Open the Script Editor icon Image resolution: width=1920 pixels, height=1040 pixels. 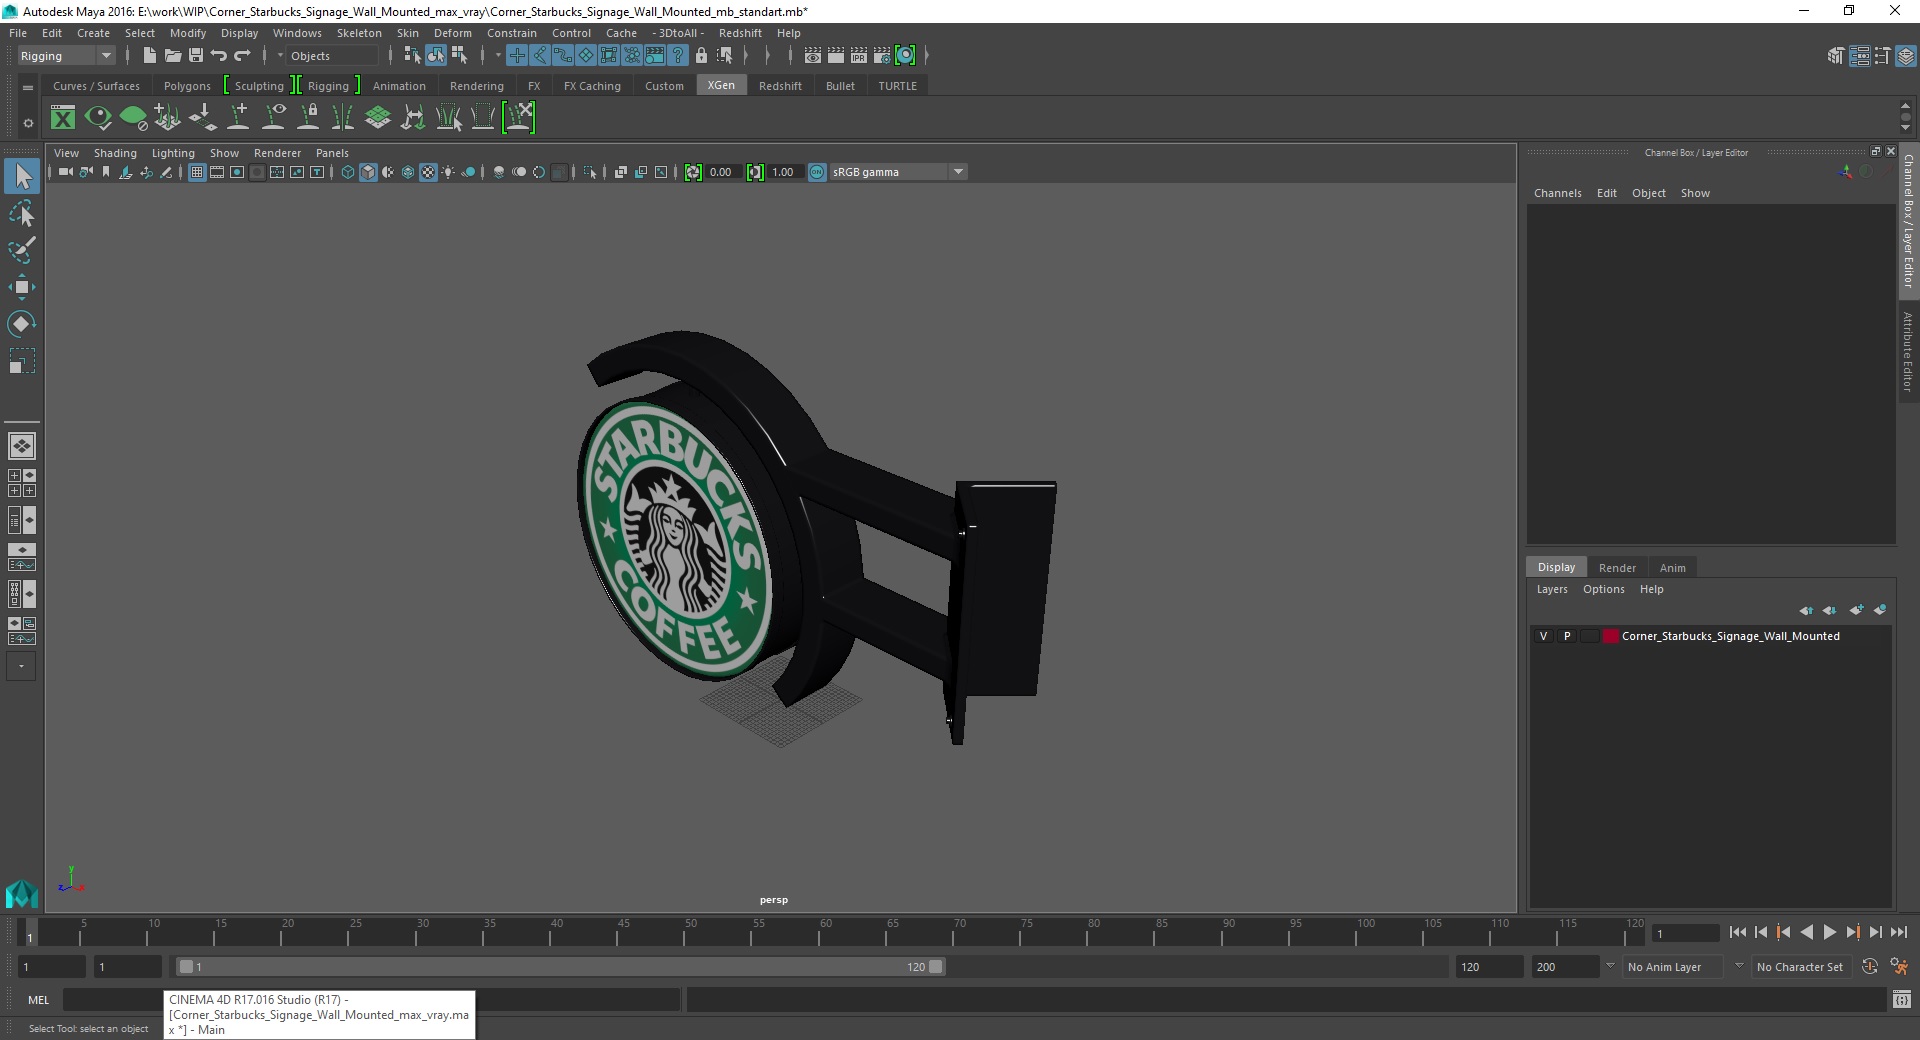1902,999
